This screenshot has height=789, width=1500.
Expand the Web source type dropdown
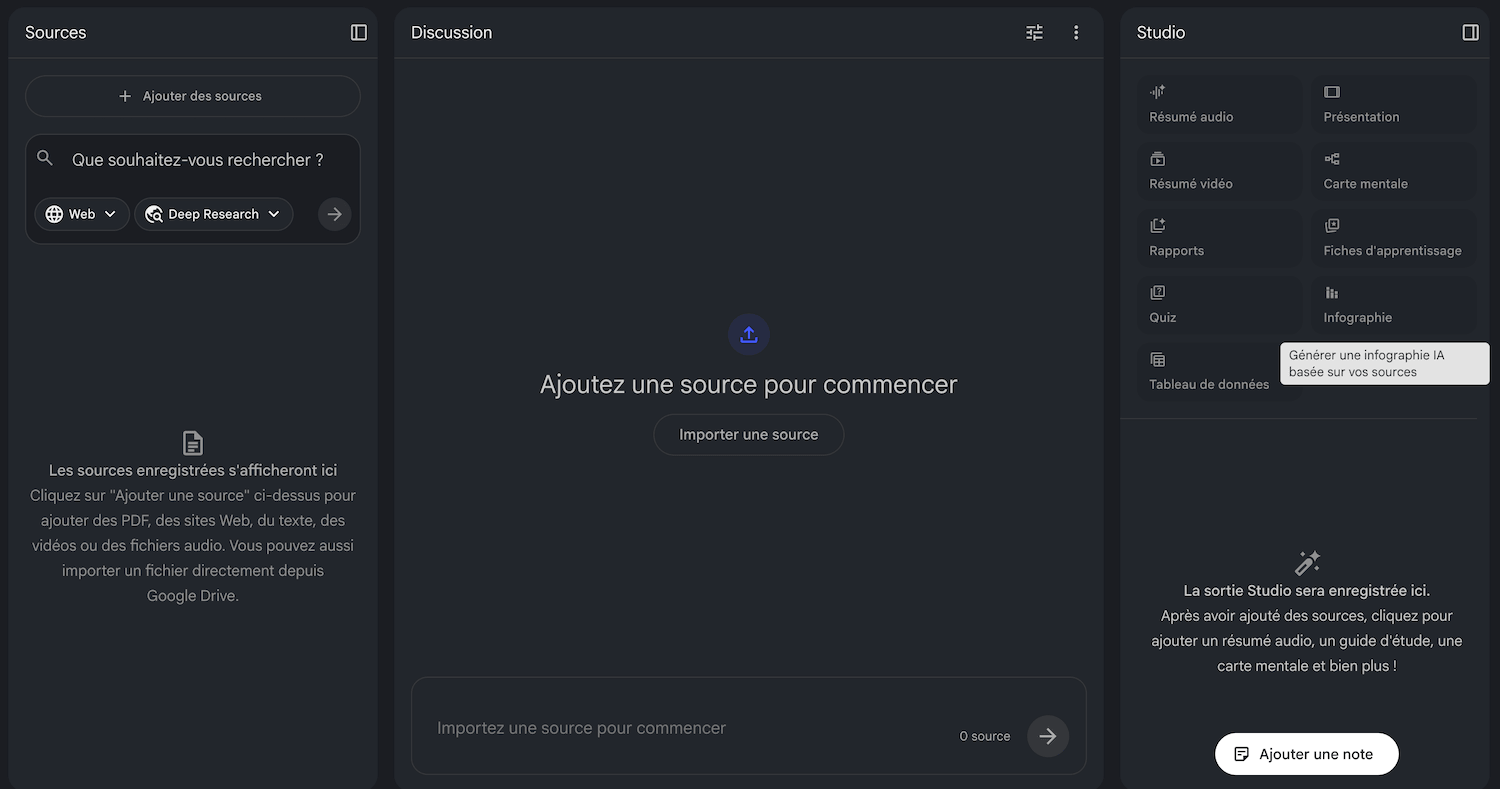coord(82,214)
